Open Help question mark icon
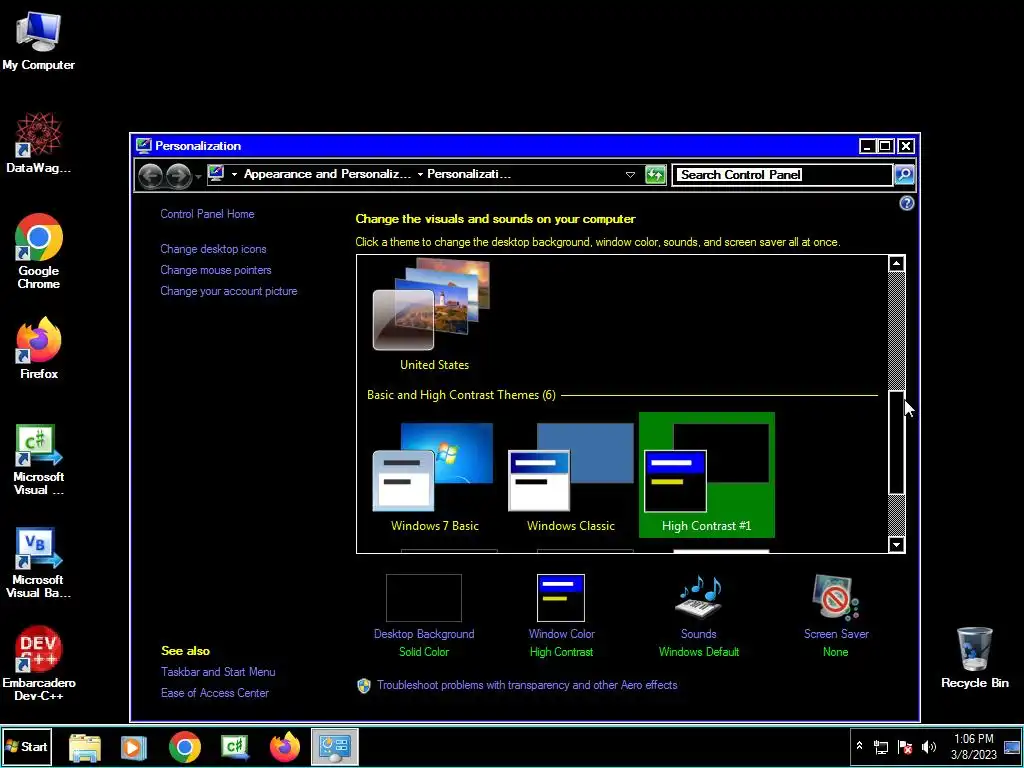Image resolution: width=1024 pixels, height=768 pixels. coord(906,203)
